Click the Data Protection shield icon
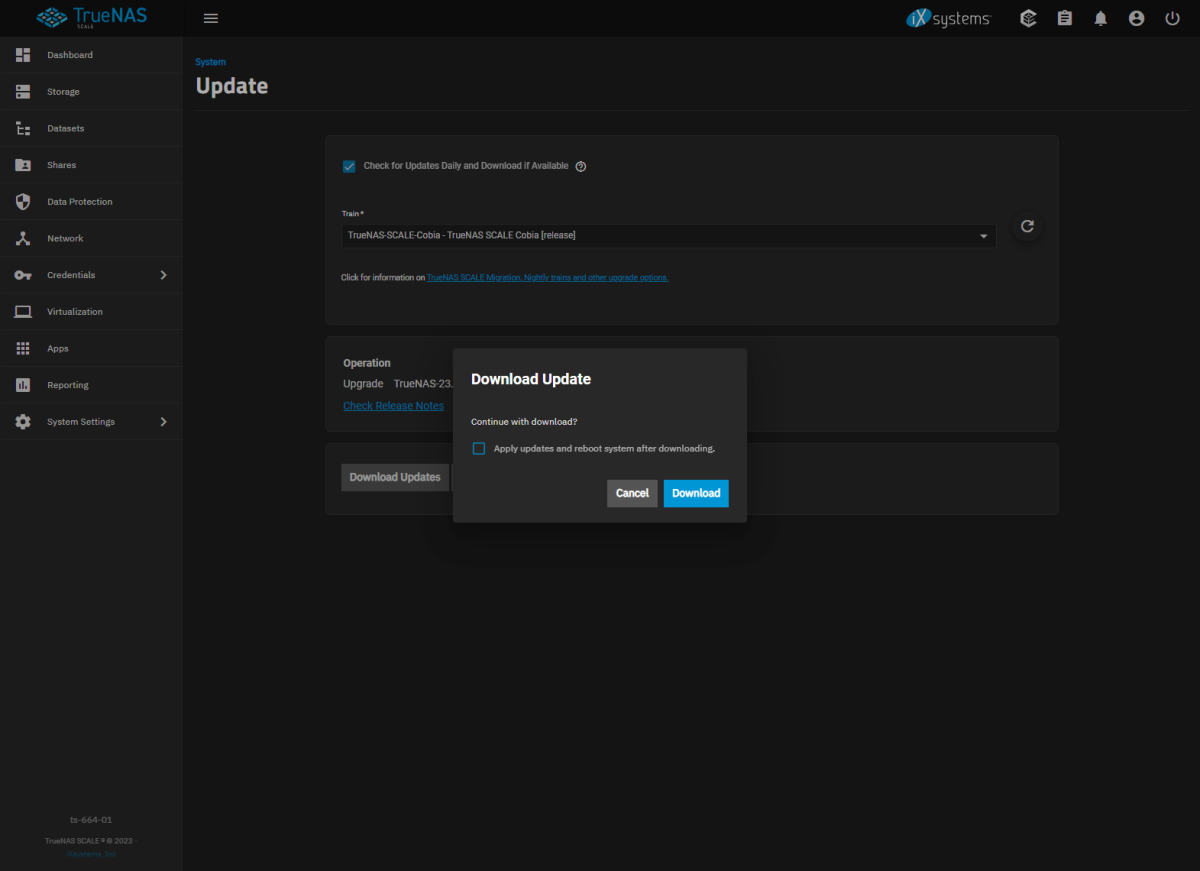 pos(23,202)
